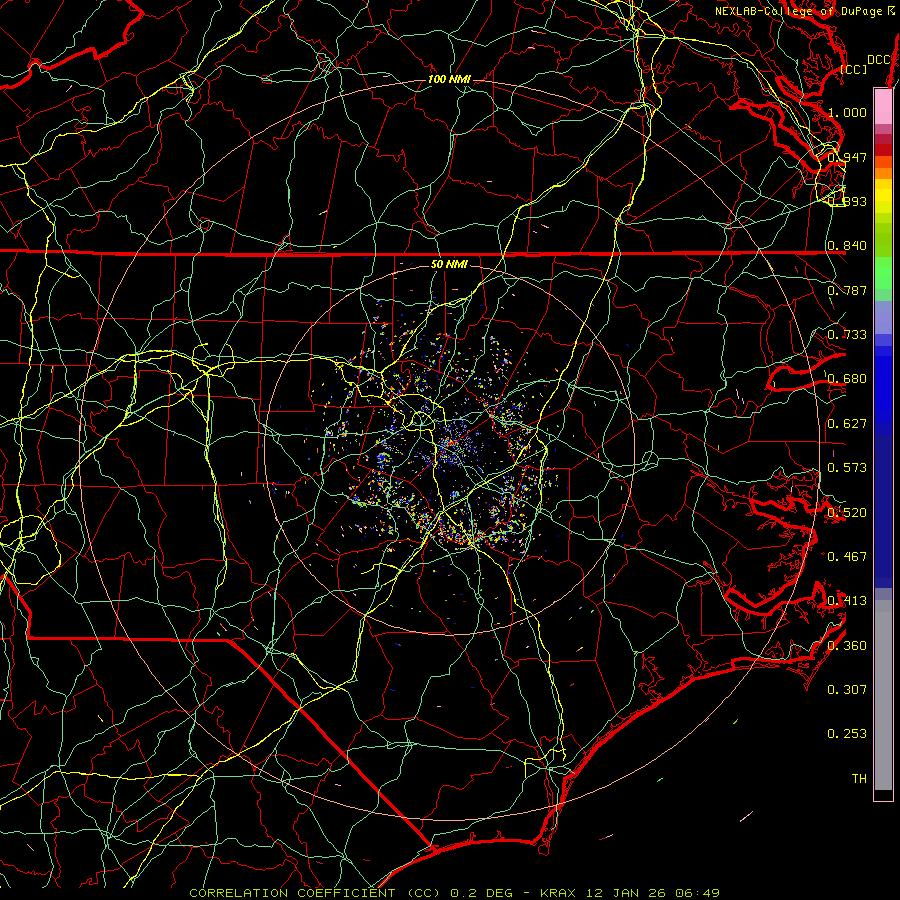Click the TH label on the scale
This screenshot has width=900, height=900.
point(859,779)
